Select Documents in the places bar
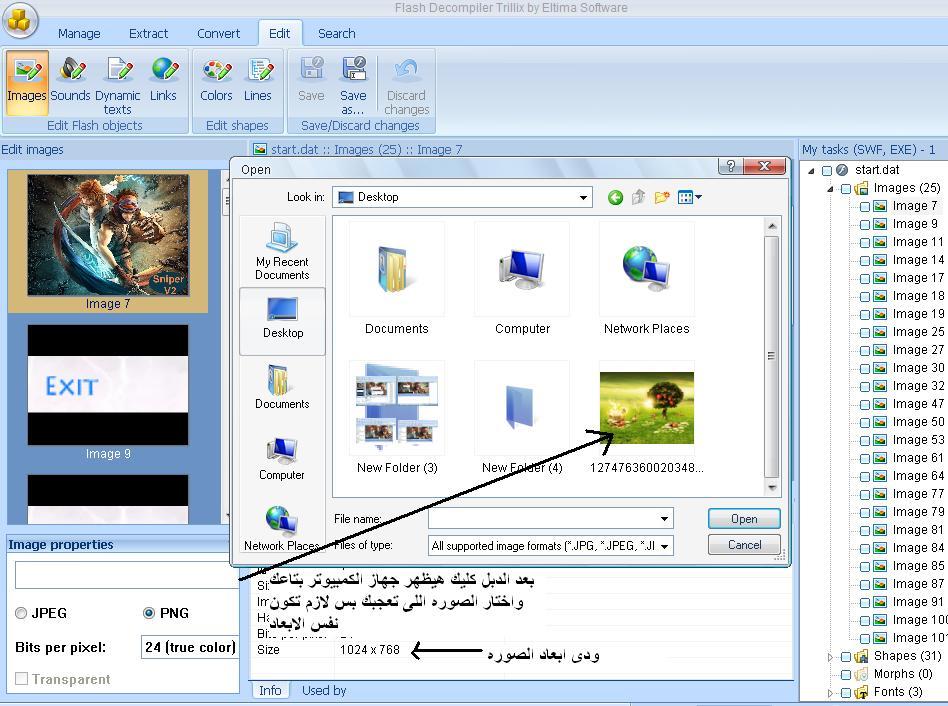This screenshot has width=948, height=706. [x=282, y=387]
